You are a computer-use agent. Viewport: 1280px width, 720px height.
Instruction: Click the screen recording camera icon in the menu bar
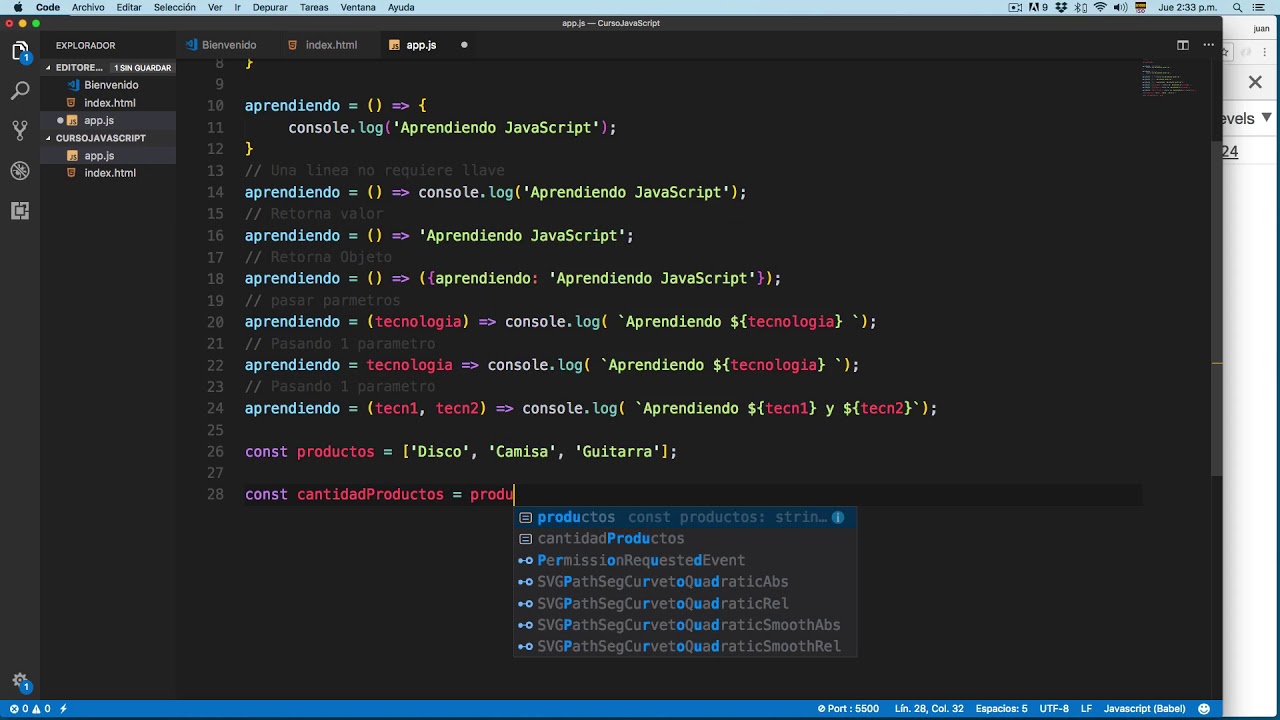point(1015,7)
